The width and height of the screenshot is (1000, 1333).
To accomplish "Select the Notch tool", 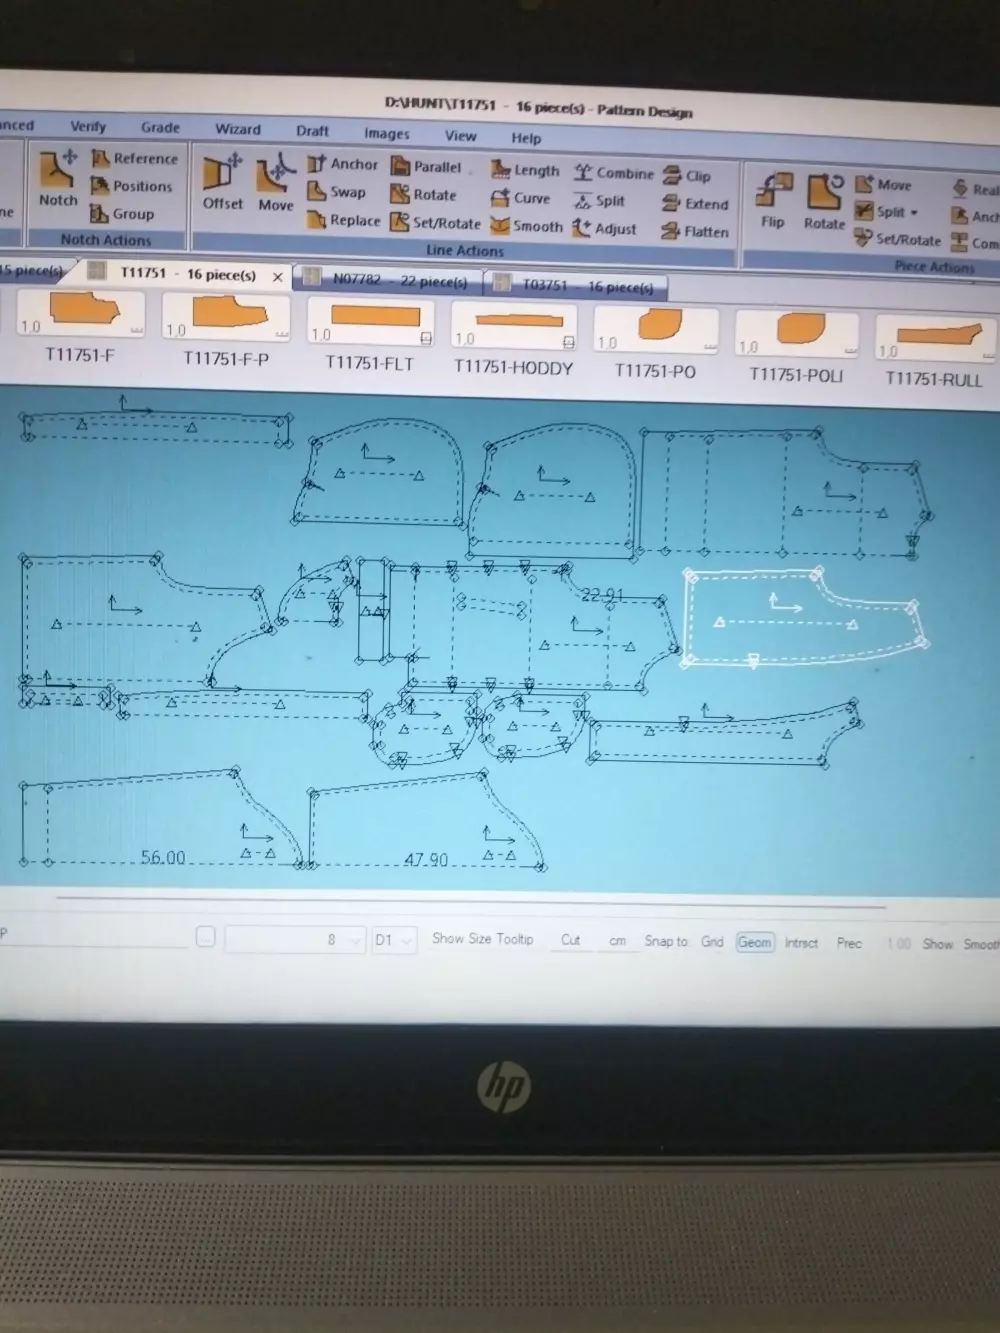I will pos(58,178).
